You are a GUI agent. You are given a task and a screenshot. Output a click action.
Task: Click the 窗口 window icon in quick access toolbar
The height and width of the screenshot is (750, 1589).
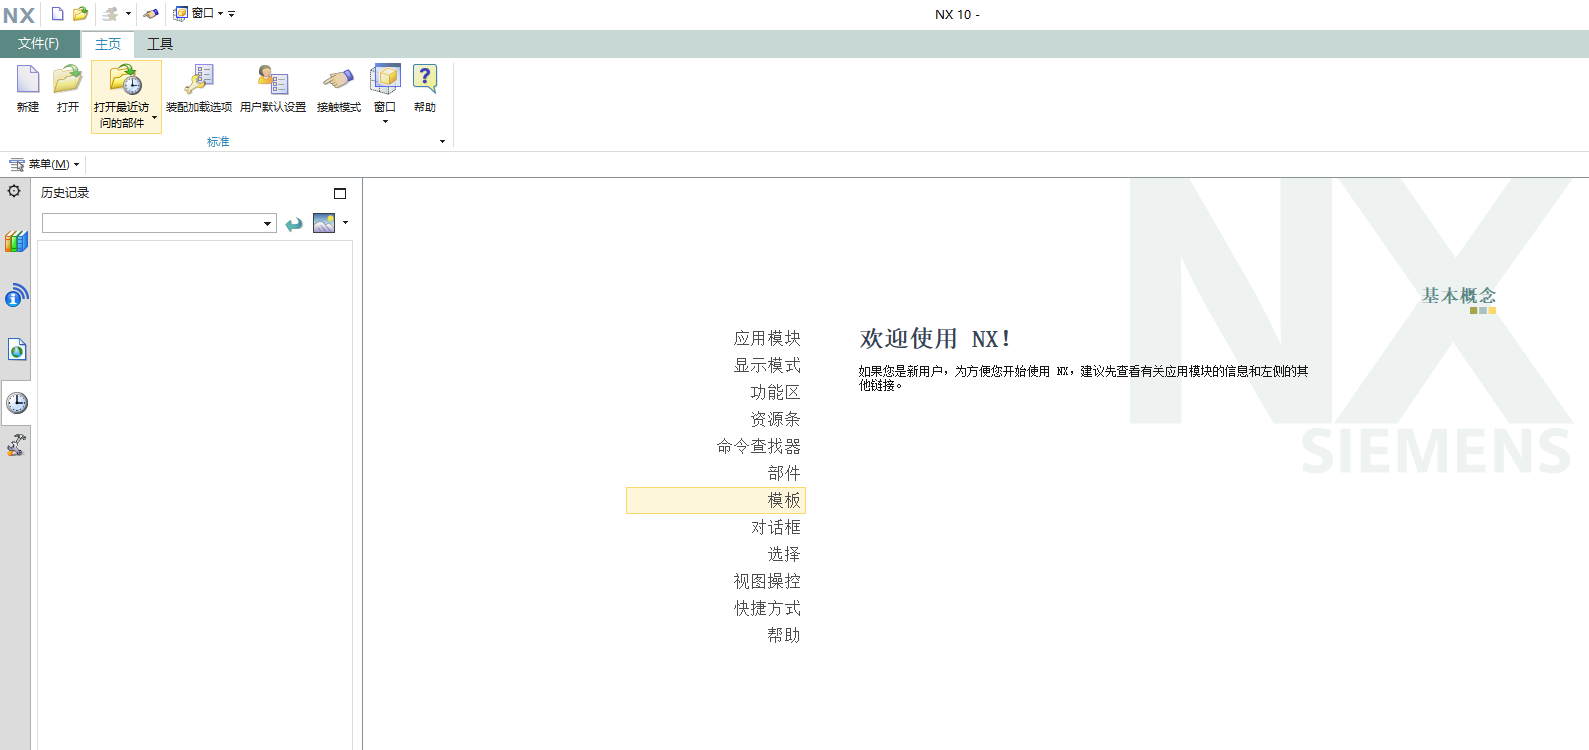point(181,14)
